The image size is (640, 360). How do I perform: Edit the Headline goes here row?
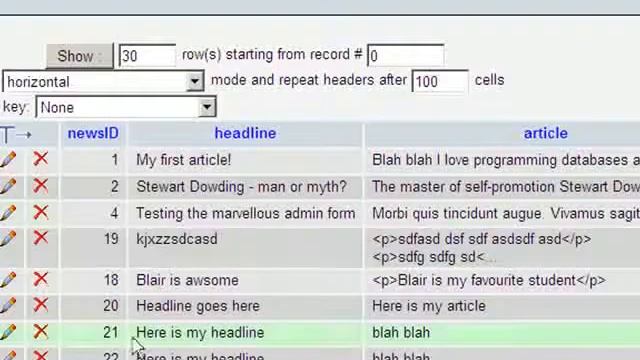click(8, 306)
